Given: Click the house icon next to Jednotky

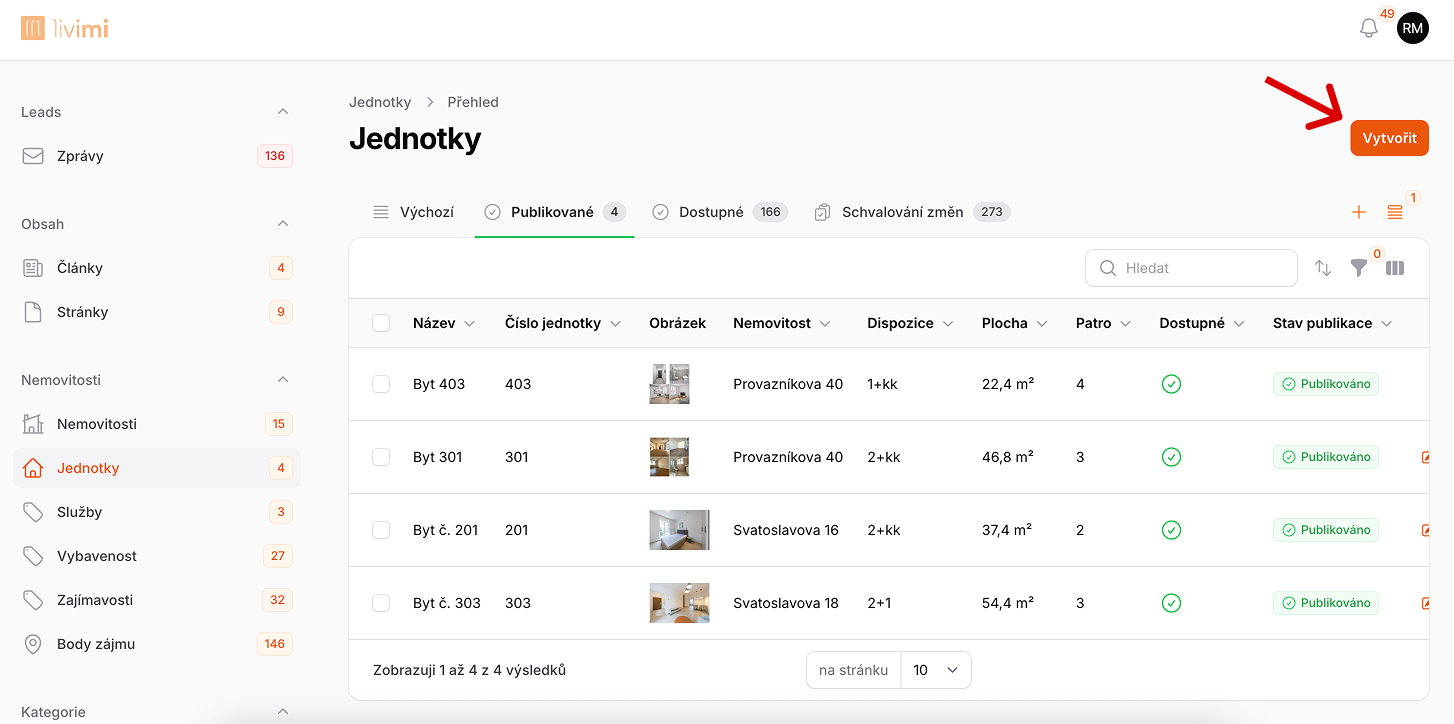Looking at the screenshot, I should (x=33, y=468).
